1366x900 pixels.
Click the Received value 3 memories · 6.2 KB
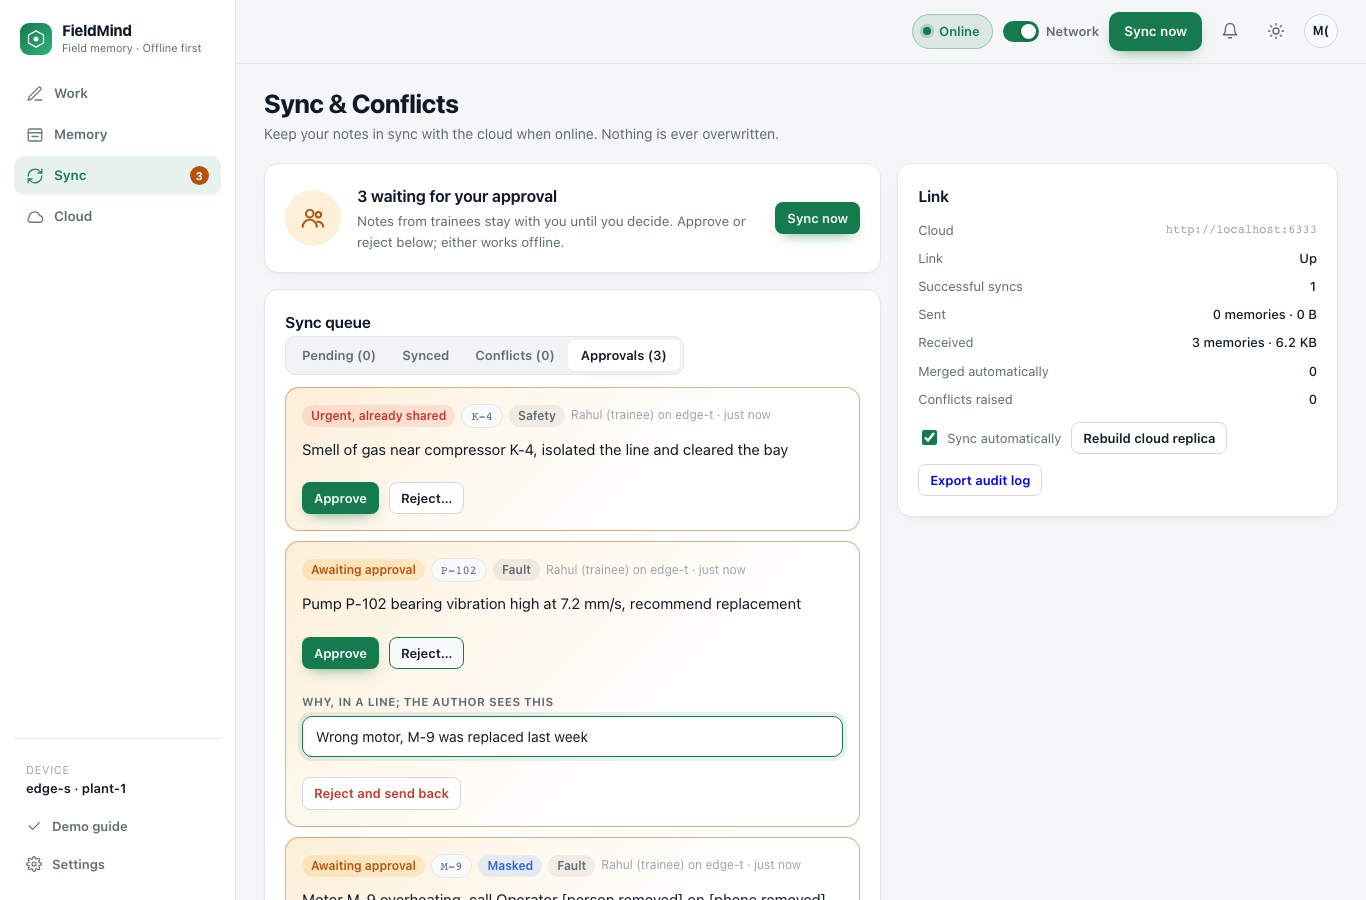1254,343
